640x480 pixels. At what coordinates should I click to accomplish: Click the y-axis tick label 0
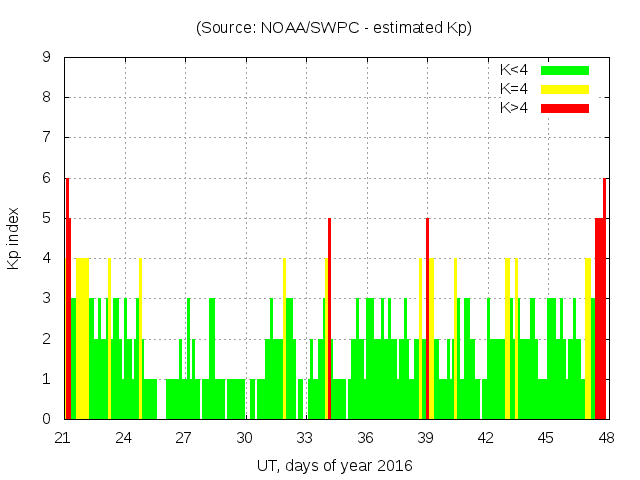(46, 419)
